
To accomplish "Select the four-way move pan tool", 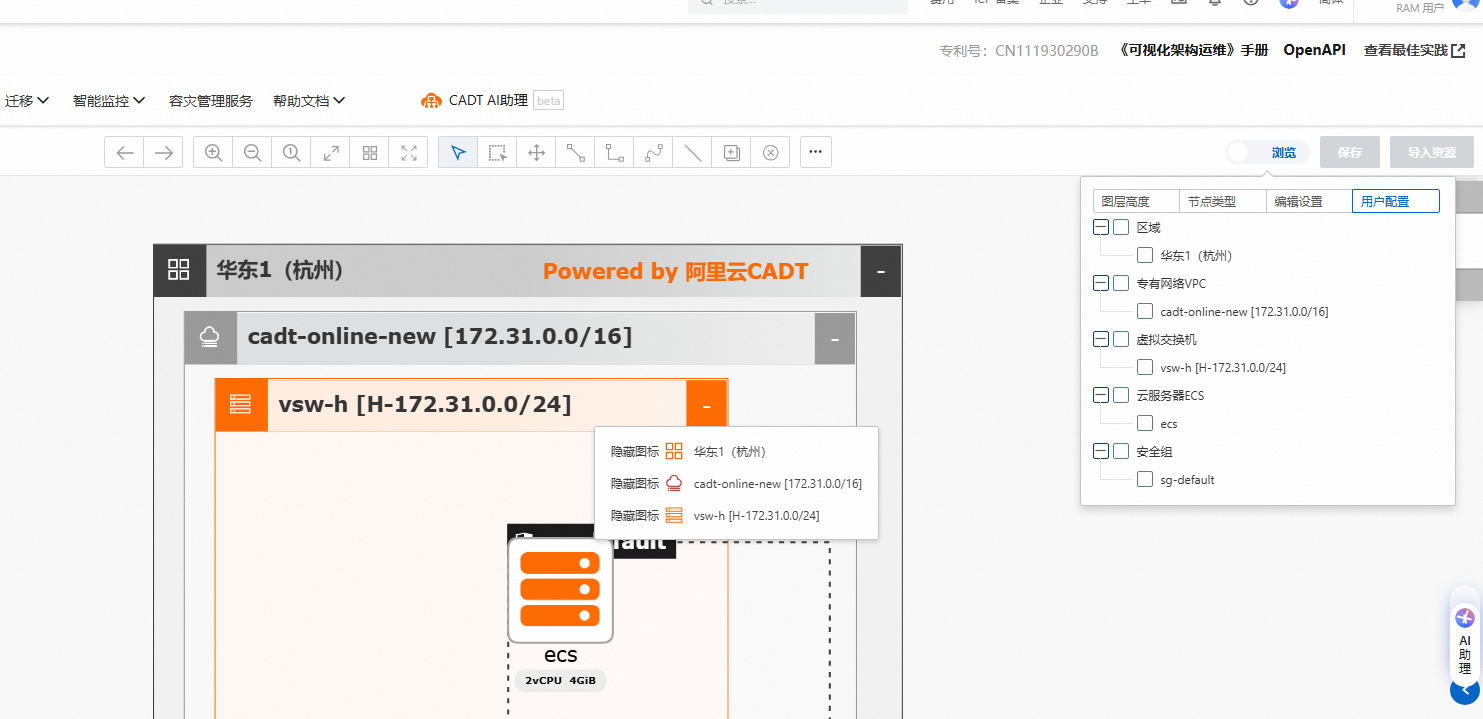I will (536, 152).
